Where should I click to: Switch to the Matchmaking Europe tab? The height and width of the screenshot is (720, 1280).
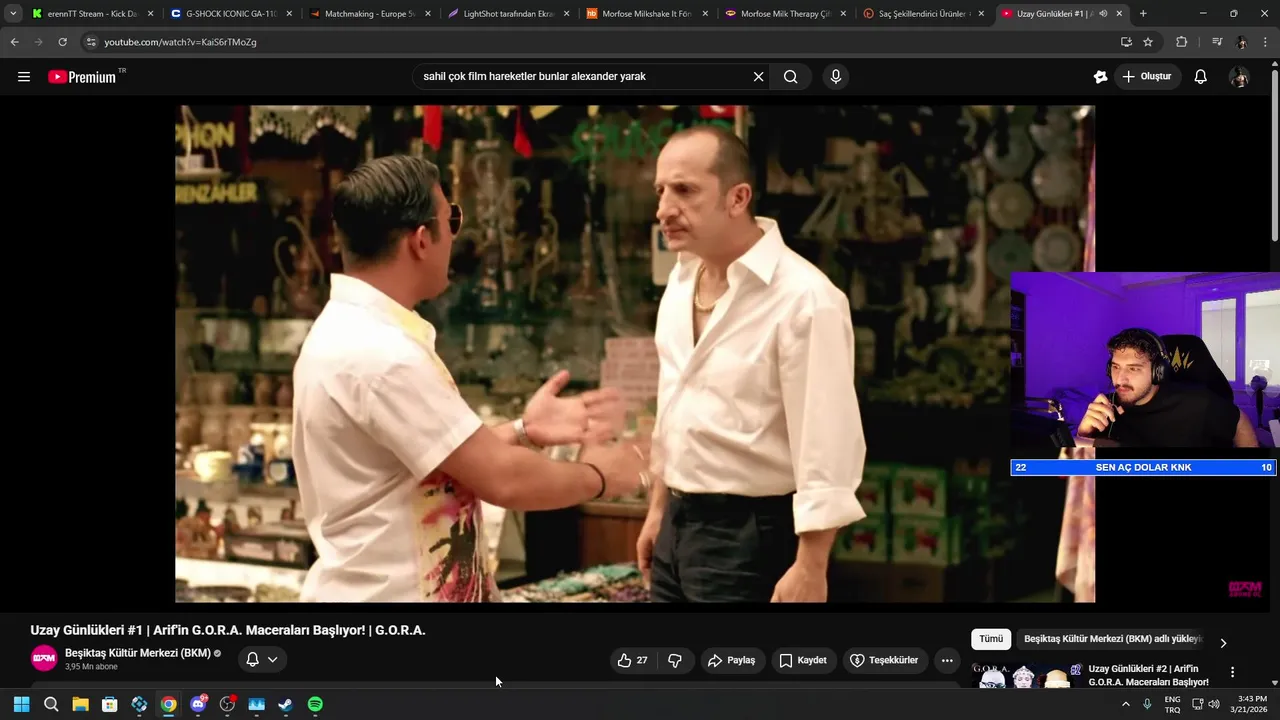(x=369, y=14)
